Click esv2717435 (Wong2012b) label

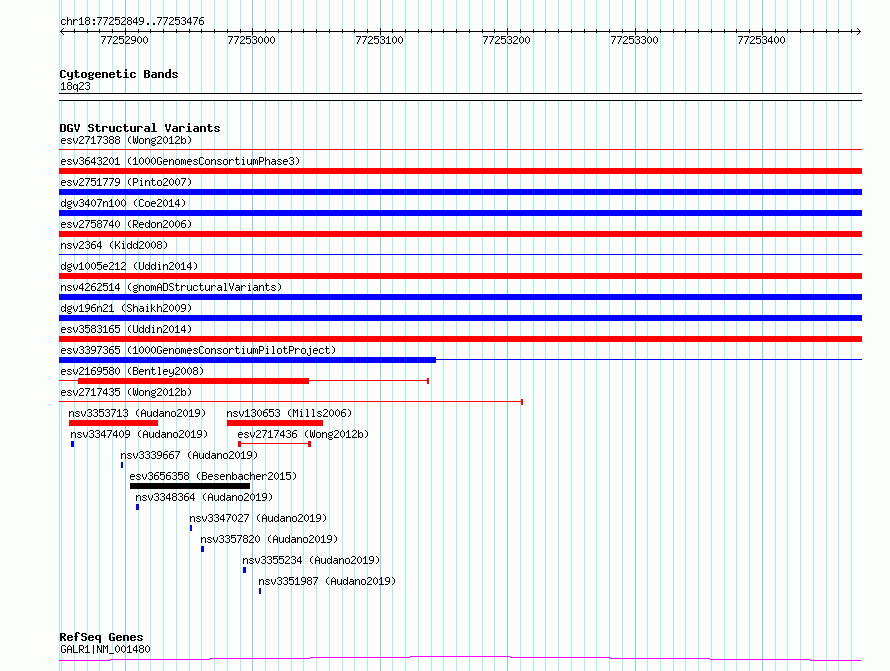126,392
